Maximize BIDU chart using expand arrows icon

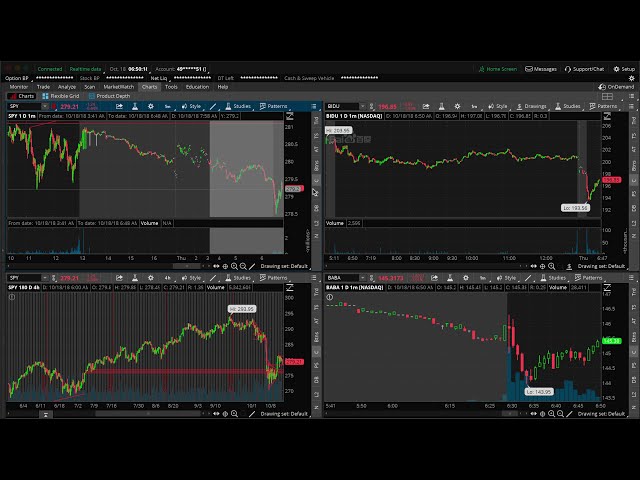pos(607,116)
